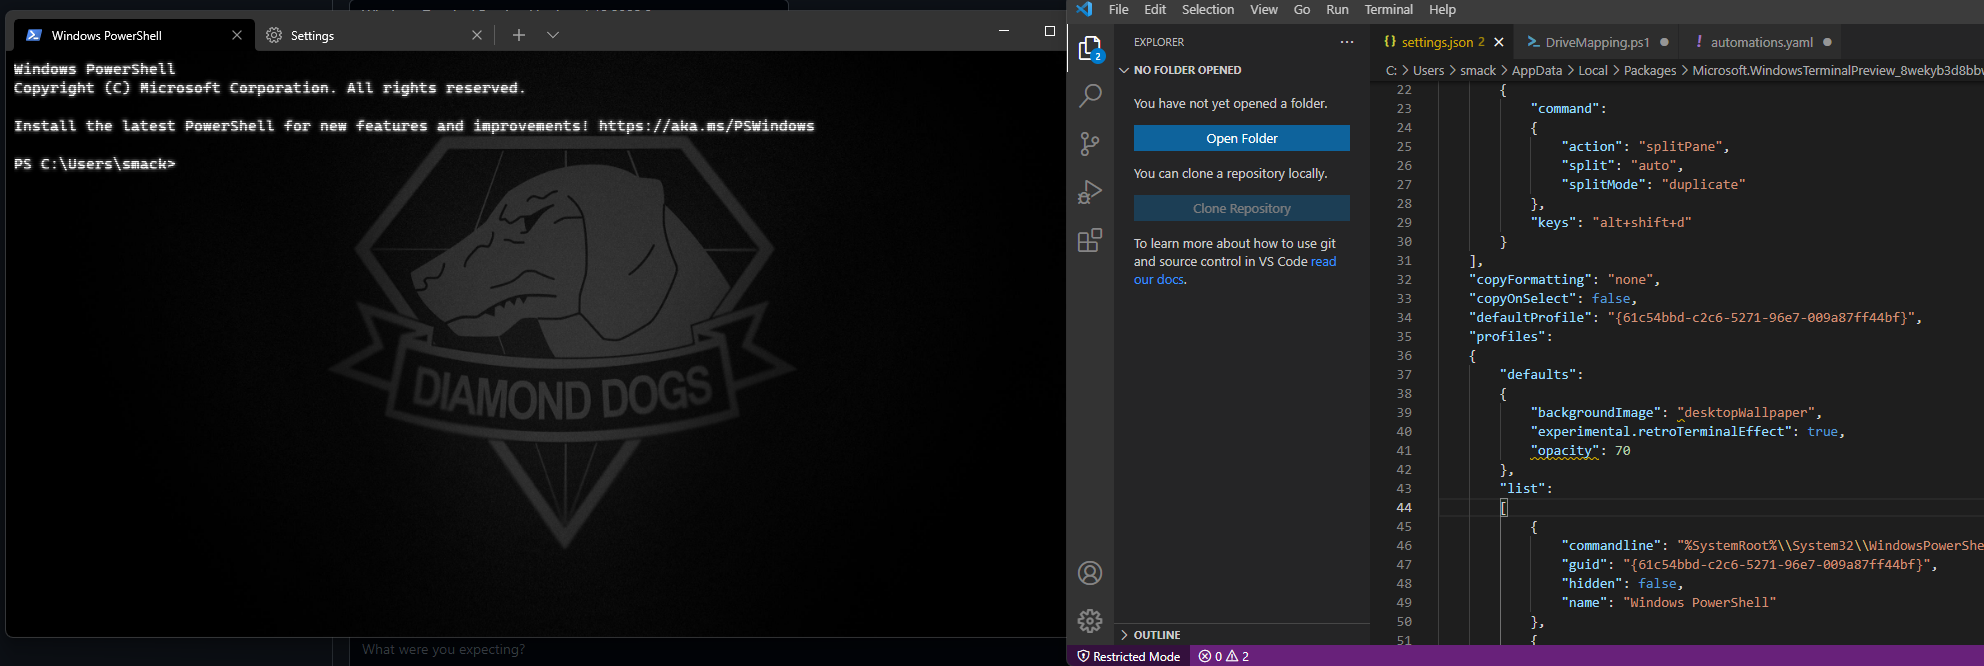Open the Help menu
The width and height of the screenshot is (1984, 666).
point(1442,9)
